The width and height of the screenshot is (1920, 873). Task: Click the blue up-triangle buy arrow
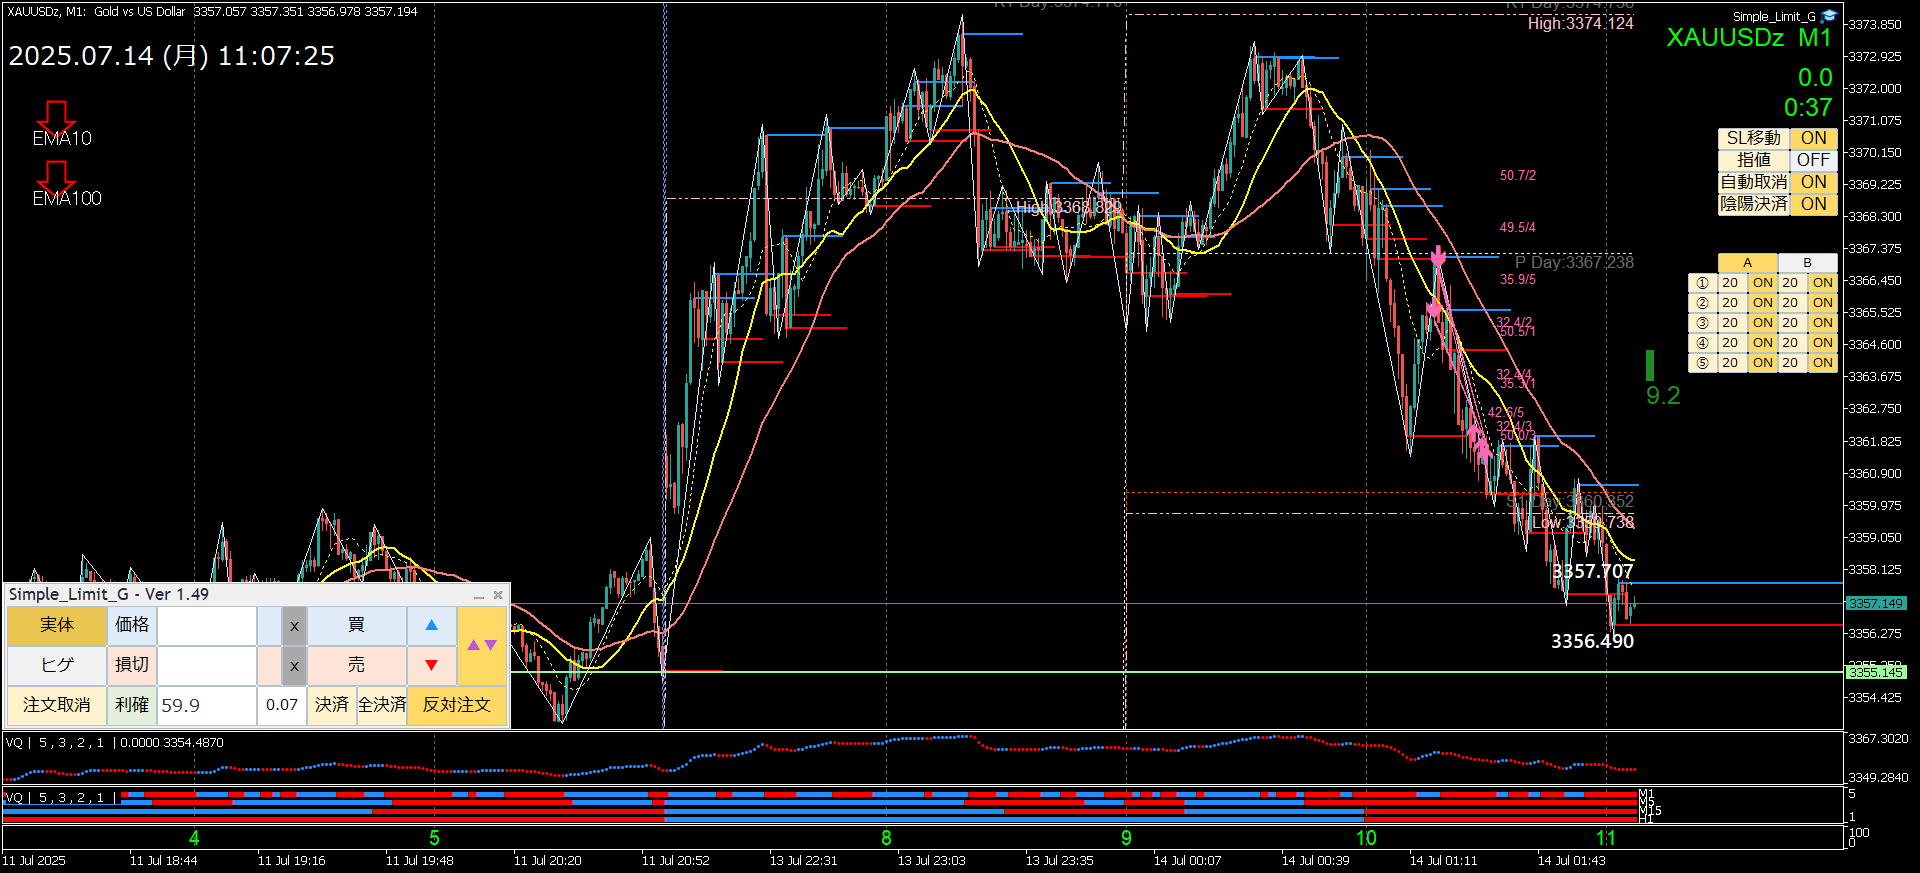432,625
